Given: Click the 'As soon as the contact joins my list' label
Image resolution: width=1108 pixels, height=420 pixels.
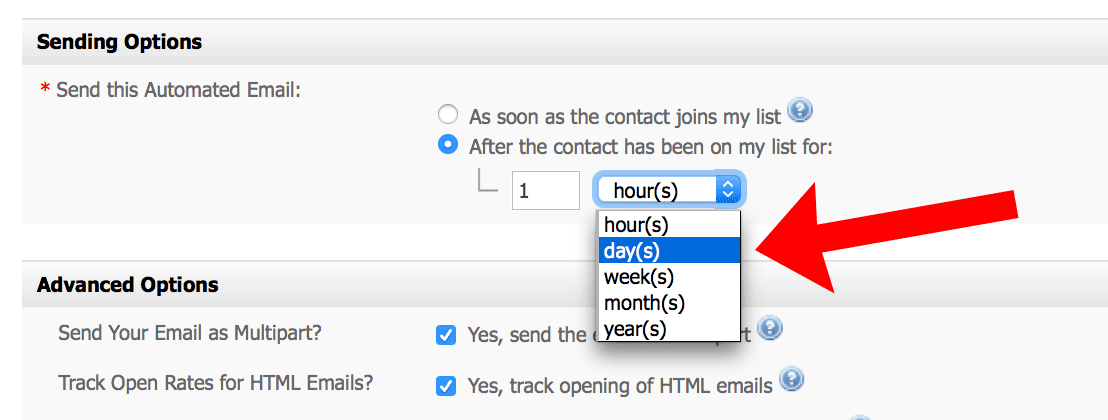Looking at the screenshot, I should tap(625, 116).
